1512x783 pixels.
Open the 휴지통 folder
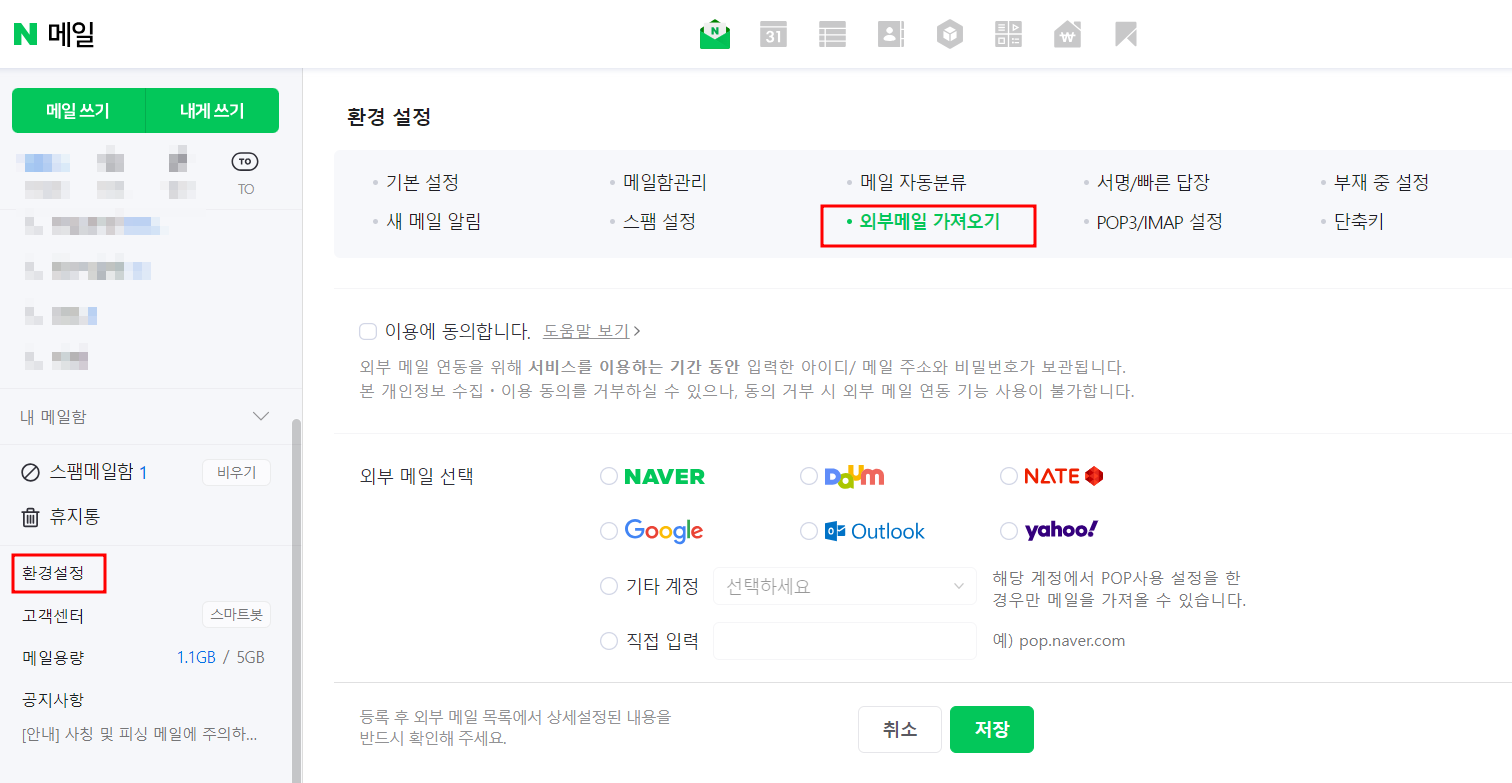tap(75, 517)
